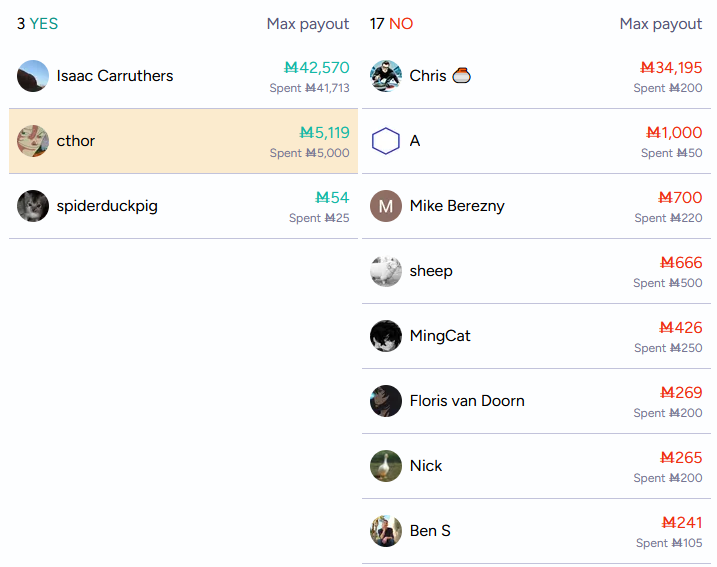The image size is (717, 567).
Task: Click the spiderduckpig username
Action: (107, 206)
